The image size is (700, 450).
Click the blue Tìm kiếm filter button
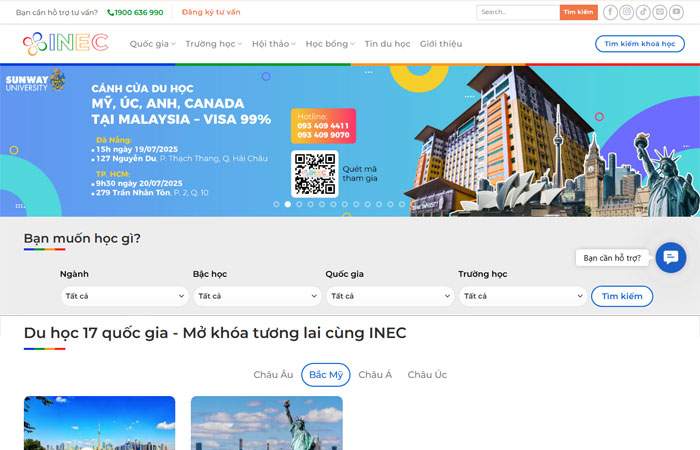click(x=622, y=296)
